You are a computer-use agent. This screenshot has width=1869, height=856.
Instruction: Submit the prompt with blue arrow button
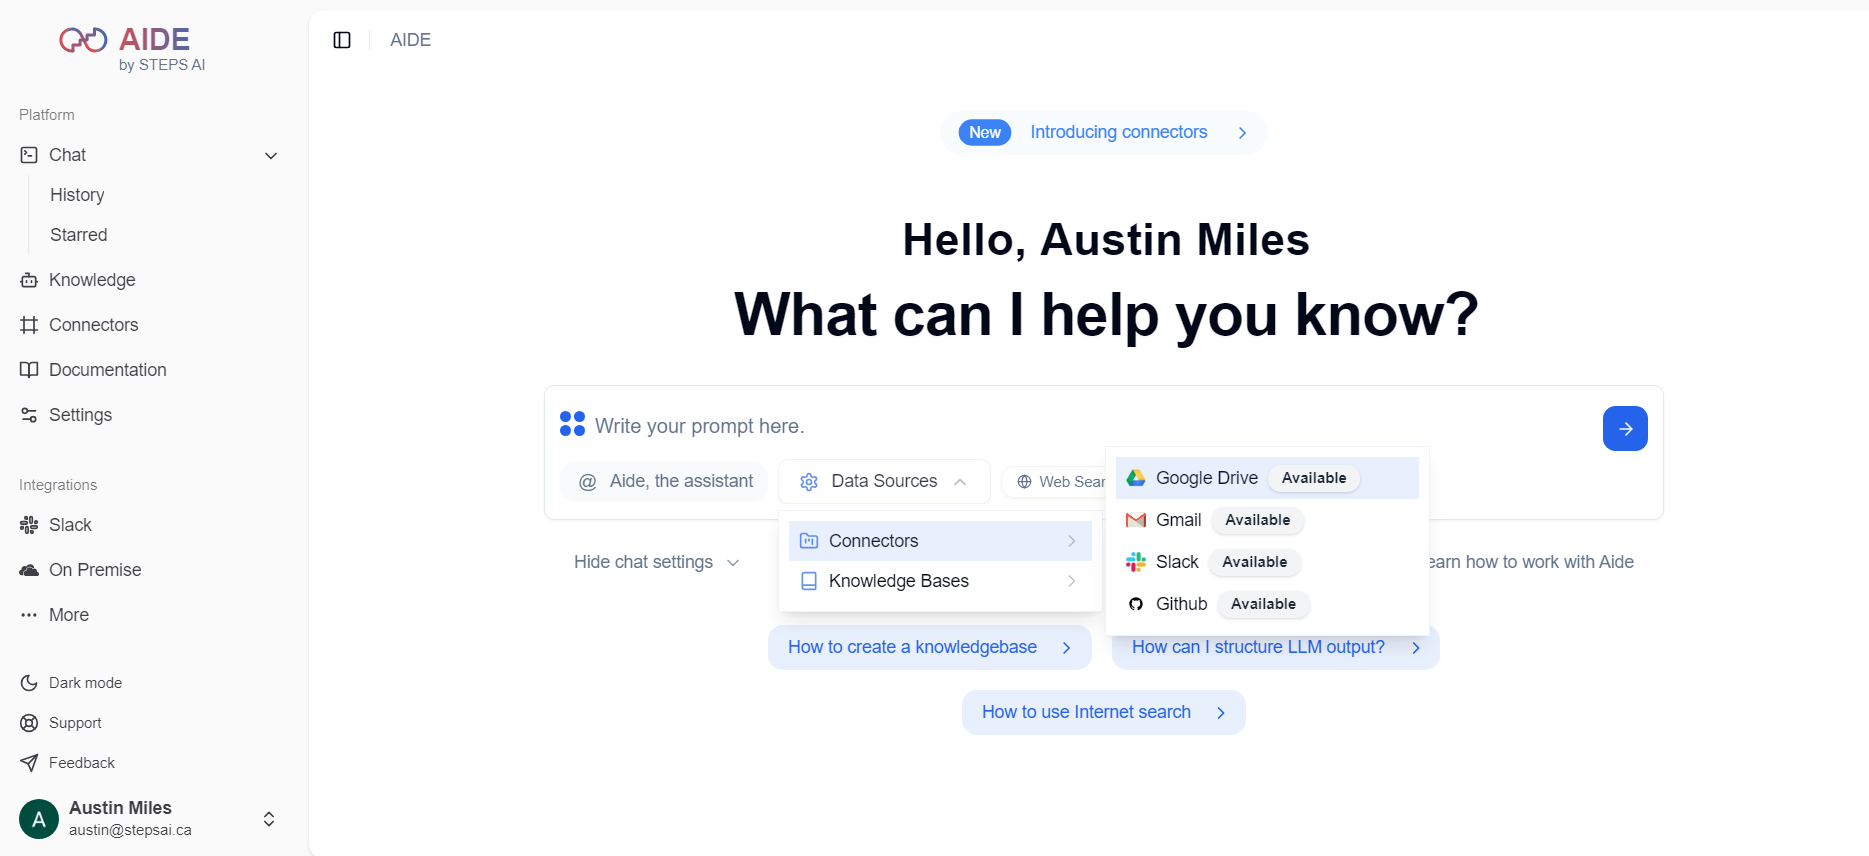click(x=1625, y=428)
